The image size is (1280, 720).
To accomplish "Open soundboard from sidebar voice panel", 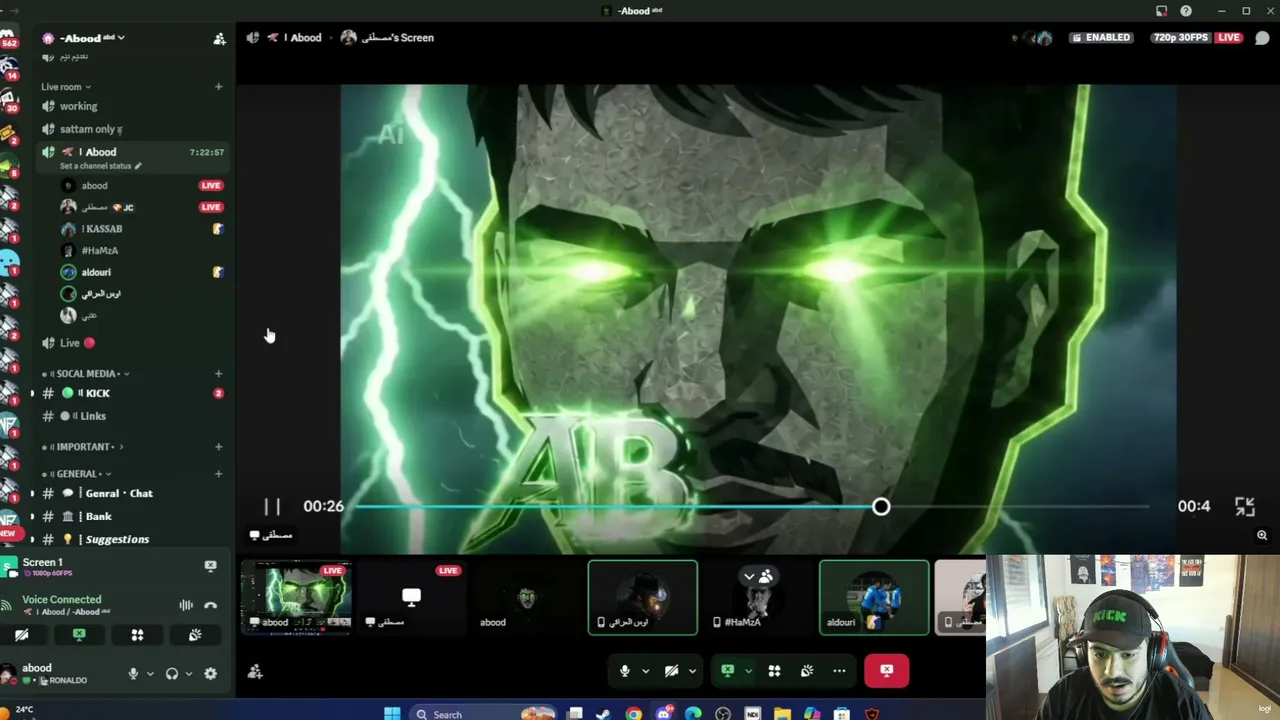I will tap(195, 635).
